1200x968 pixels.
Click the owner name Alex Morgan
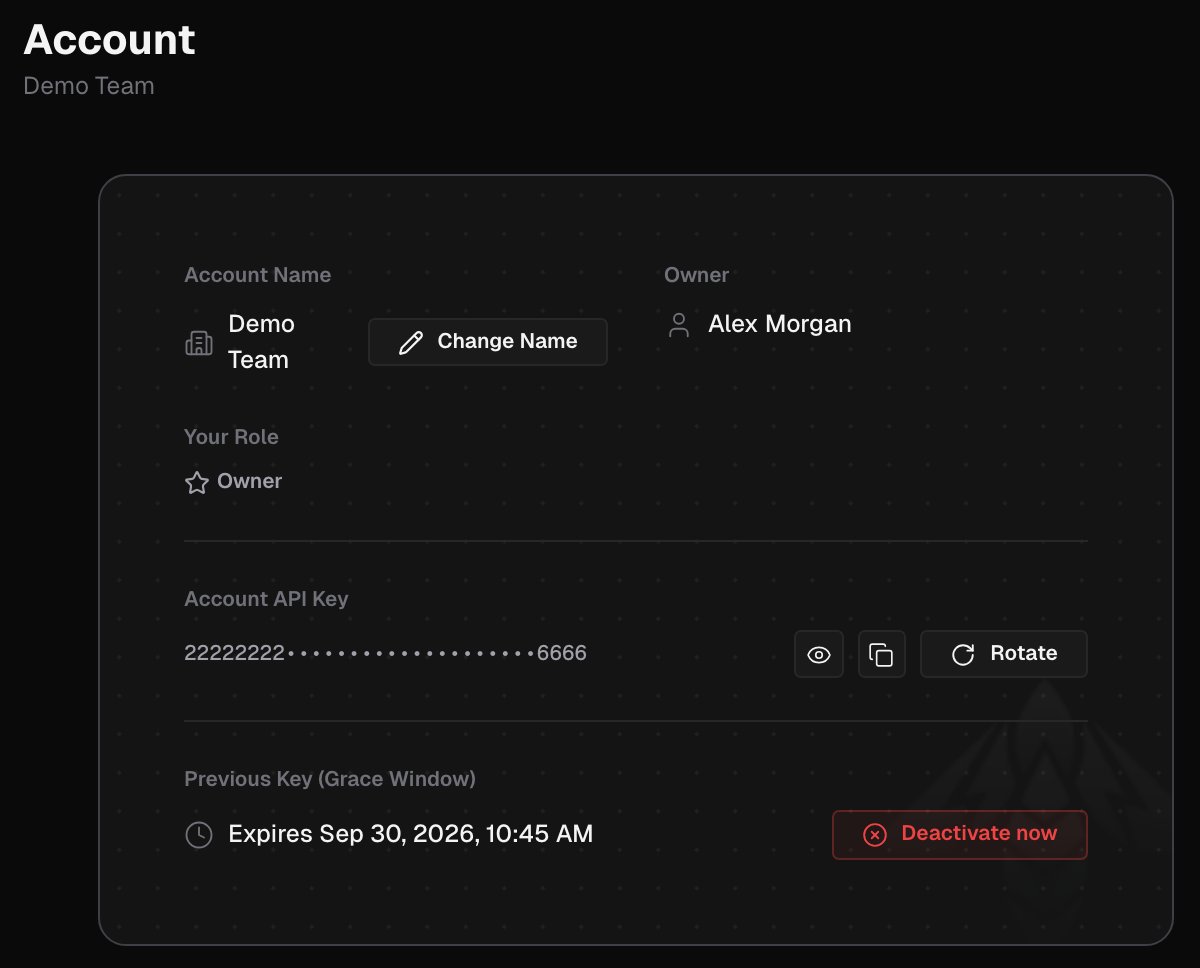pos(780,324)
